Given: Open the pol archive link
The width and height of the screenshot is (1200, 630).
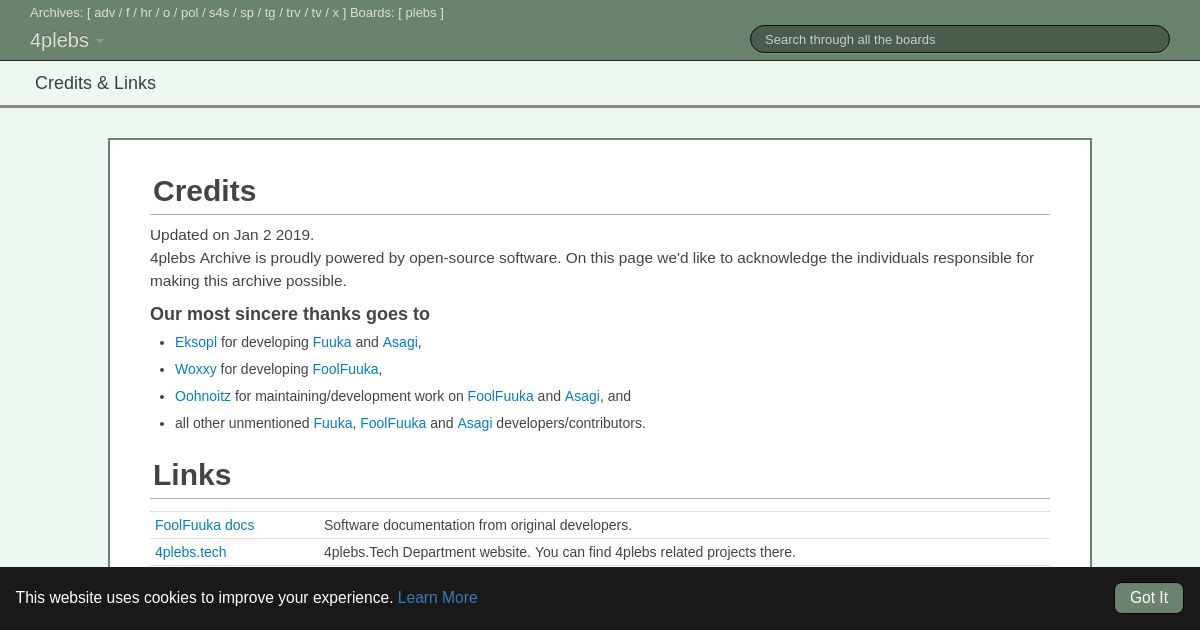Looking at the screenshot, I should click(x=190, y=13).
